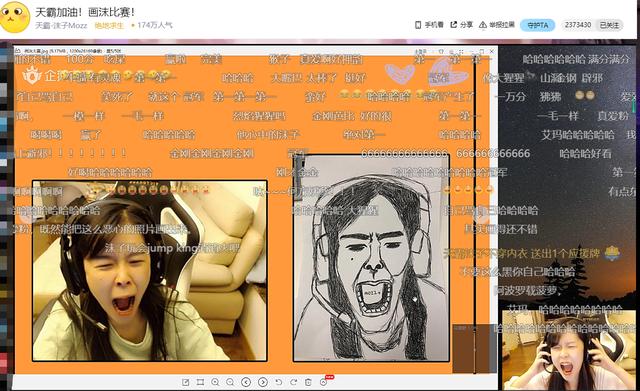Click the streamer webcam overlay
Viewport: 640px width, 391px height.
(569, 350)
